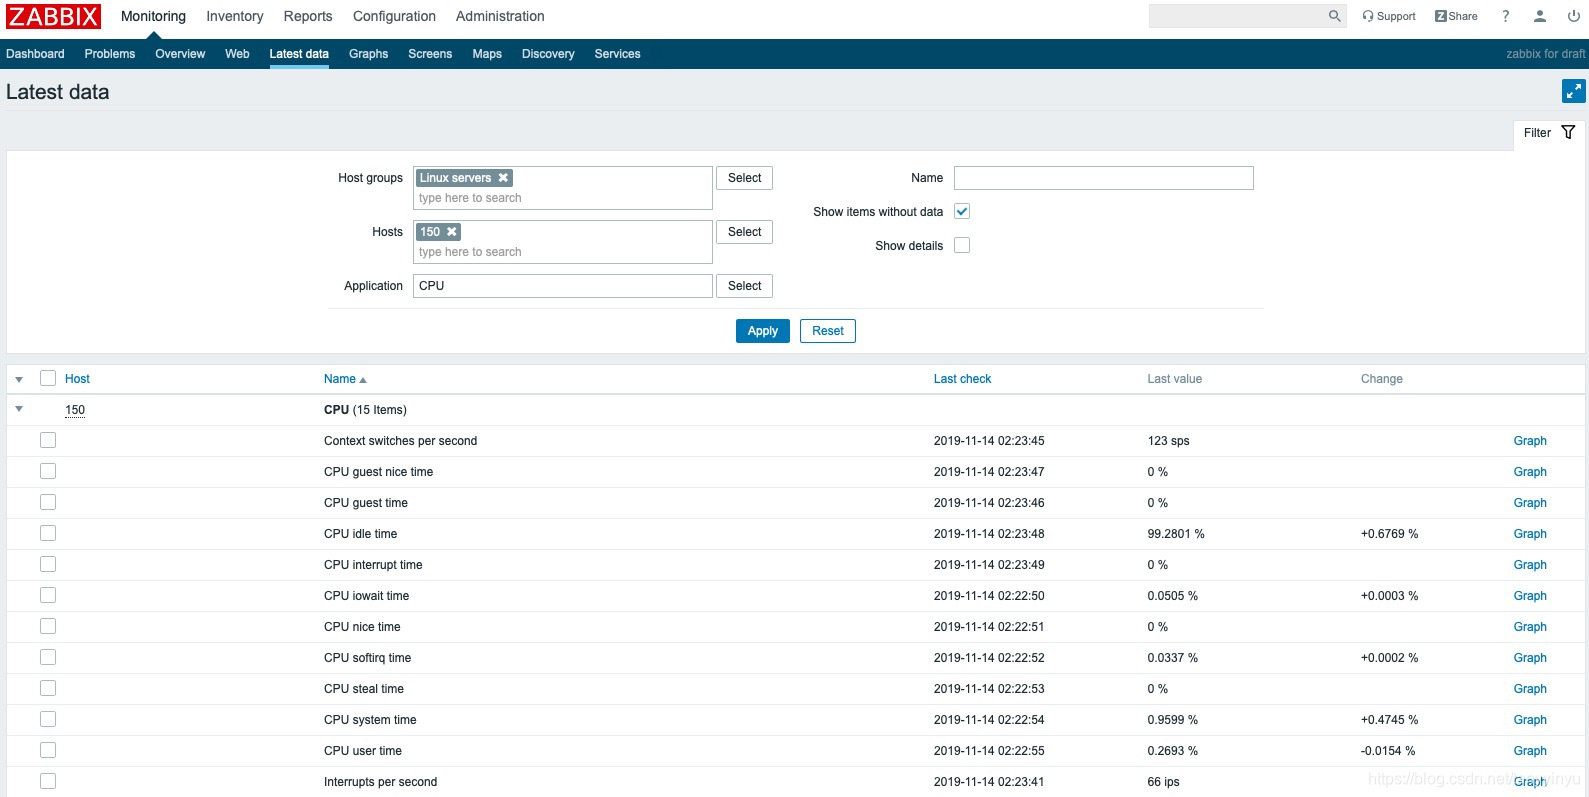Open help question mark icon

click(1505, 16)
